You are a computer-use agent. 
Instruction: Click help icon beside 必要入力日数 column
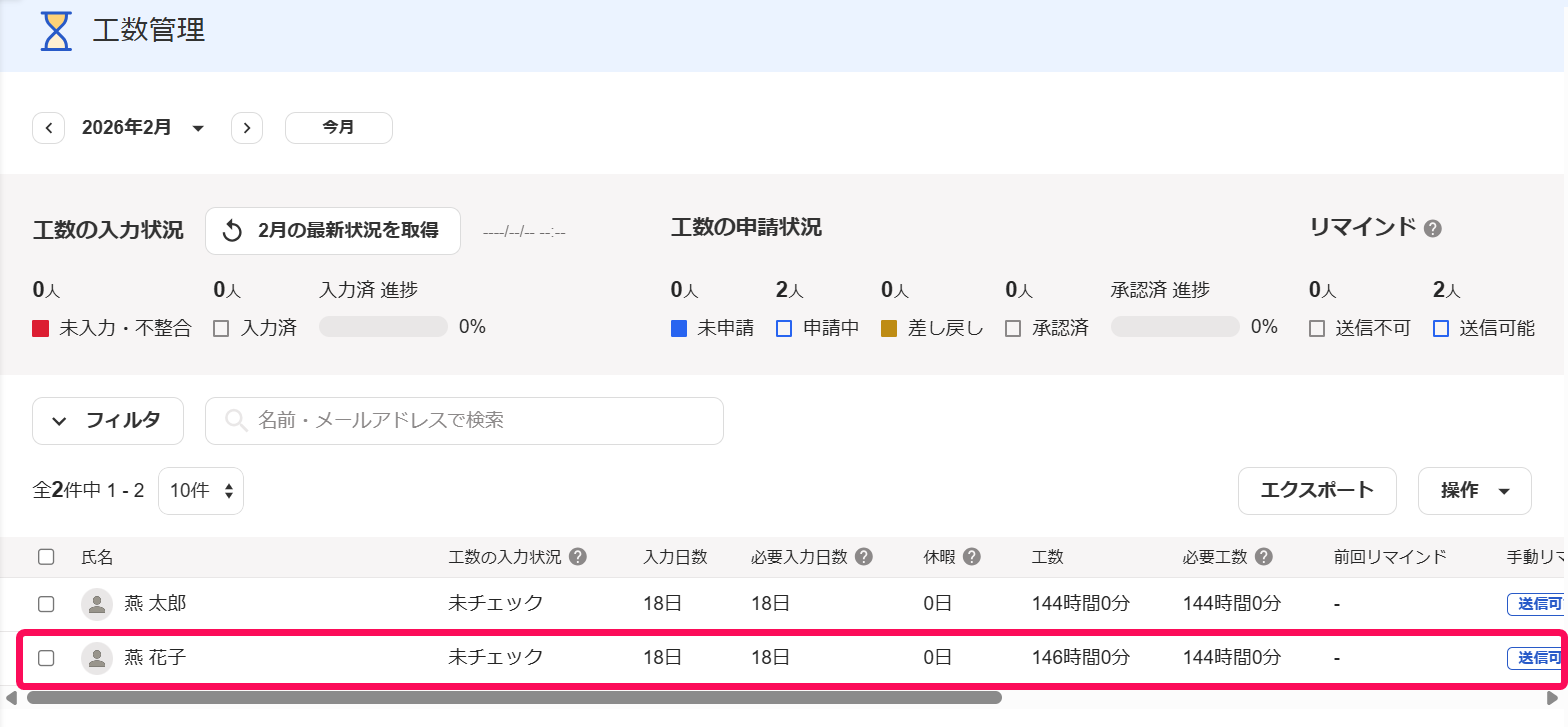click(864, 557)
